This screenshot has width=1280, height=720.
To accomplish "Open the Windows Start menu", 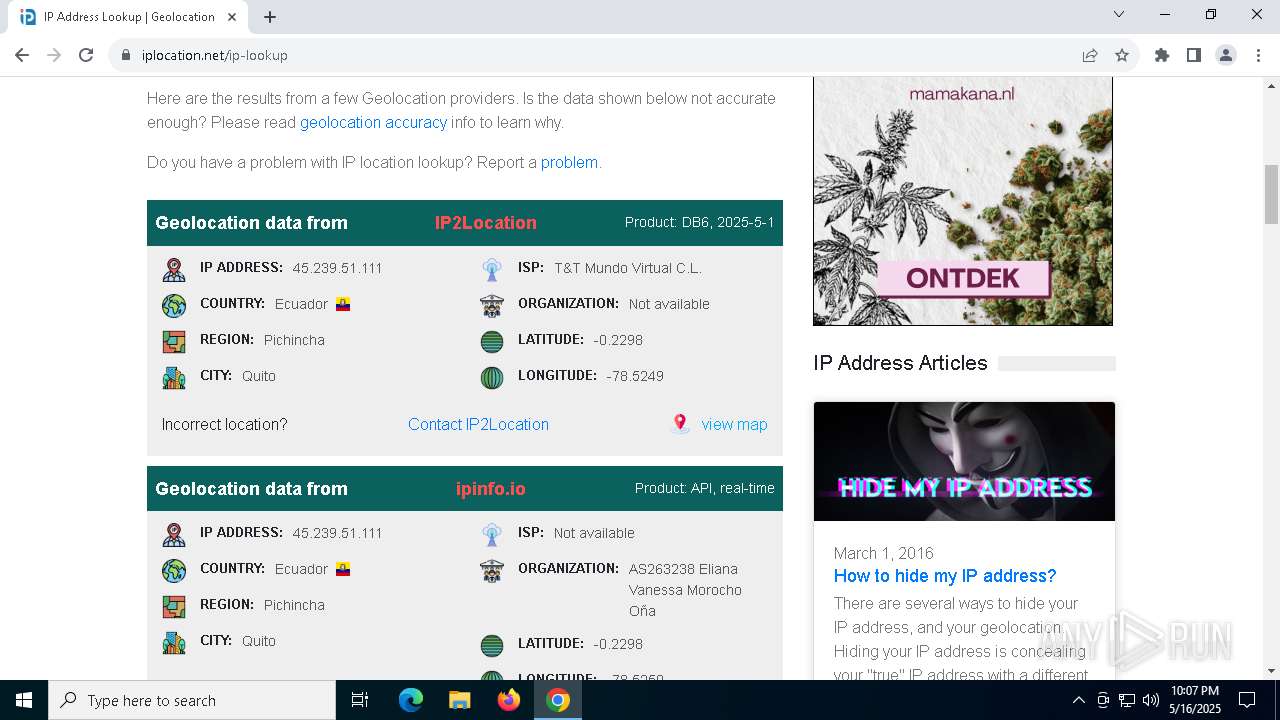I will [x=24, y=700].
